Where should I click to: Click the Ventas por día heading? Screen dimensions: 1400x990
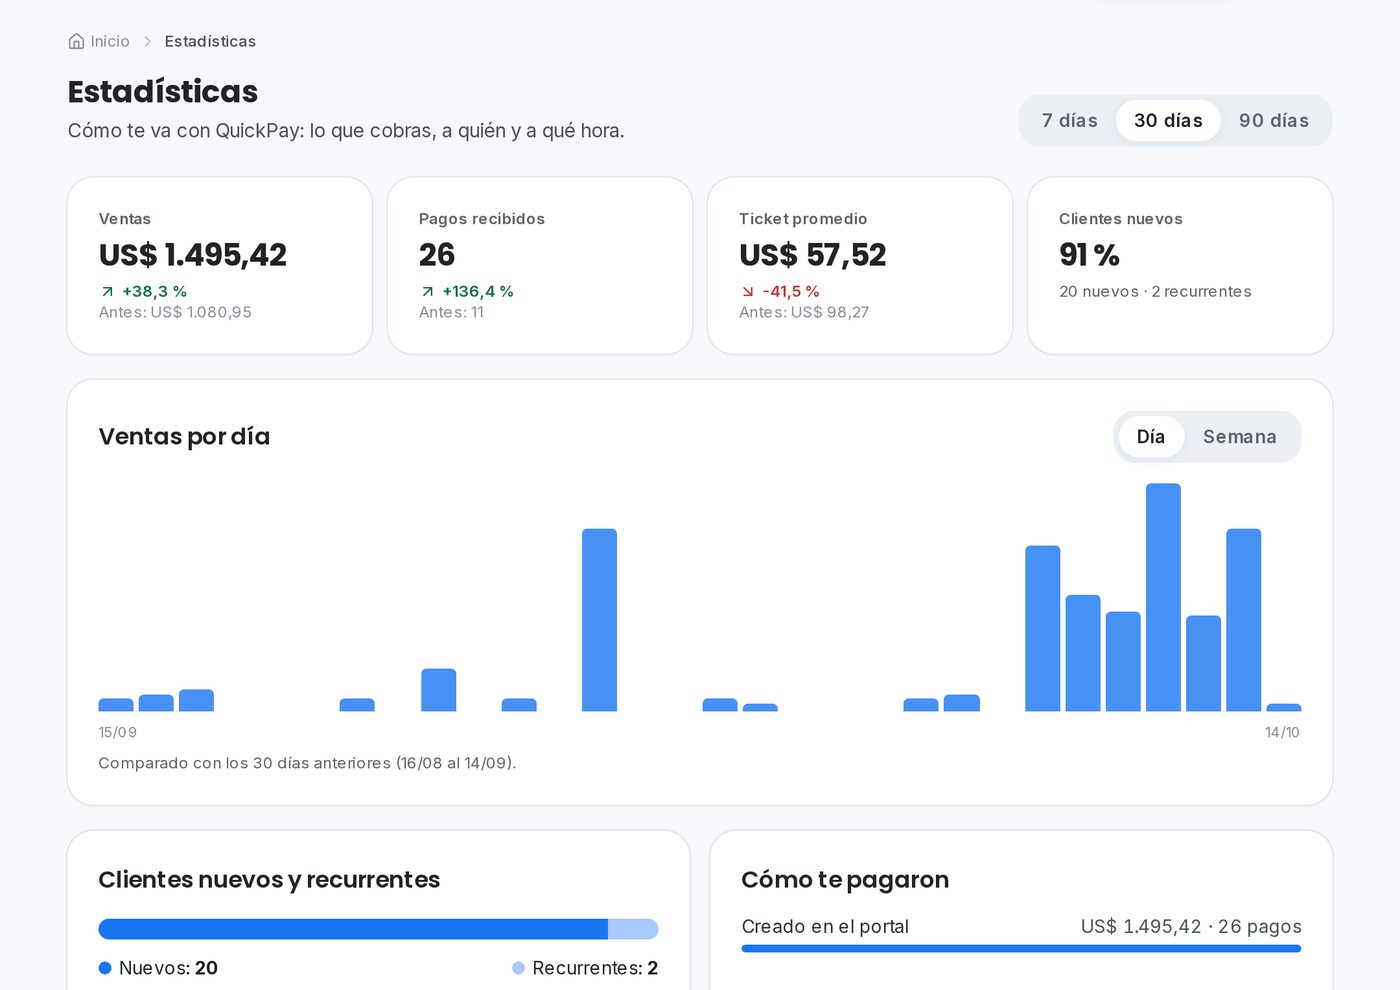(184, 436)
